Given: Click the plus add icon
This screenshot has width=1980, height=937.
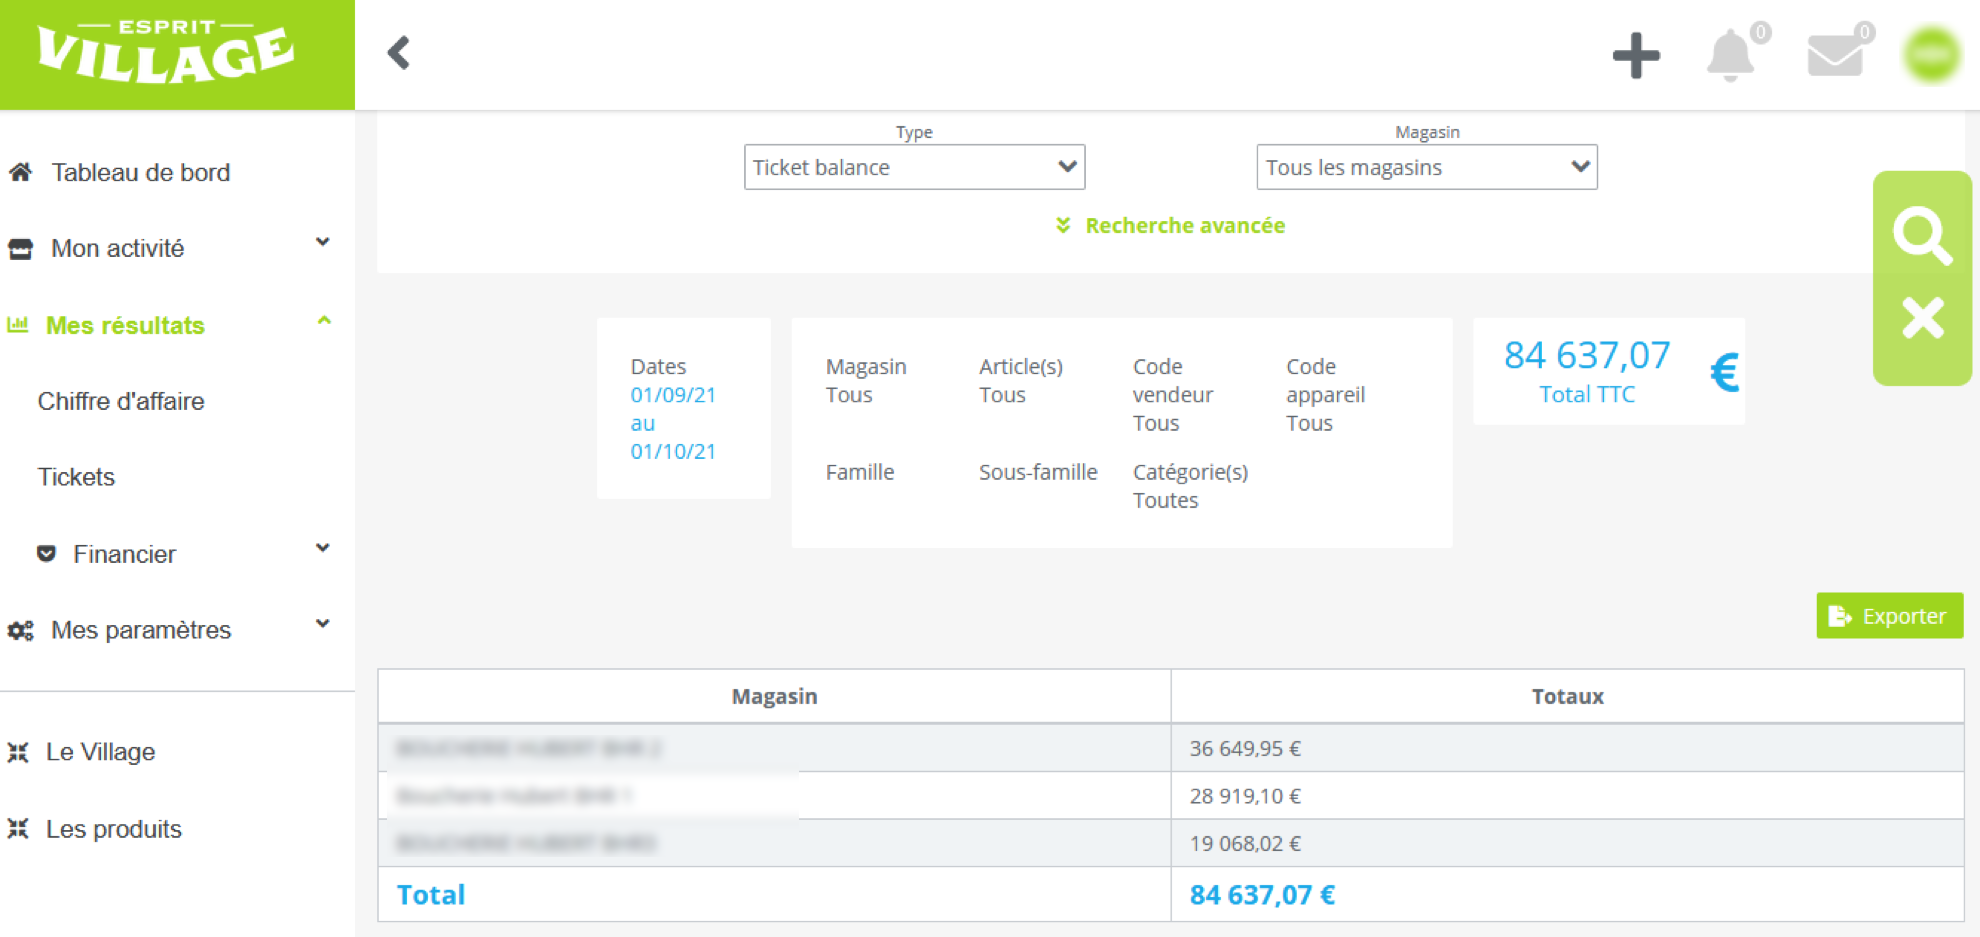Looking at the screenshot, I should click(1636, 55).
